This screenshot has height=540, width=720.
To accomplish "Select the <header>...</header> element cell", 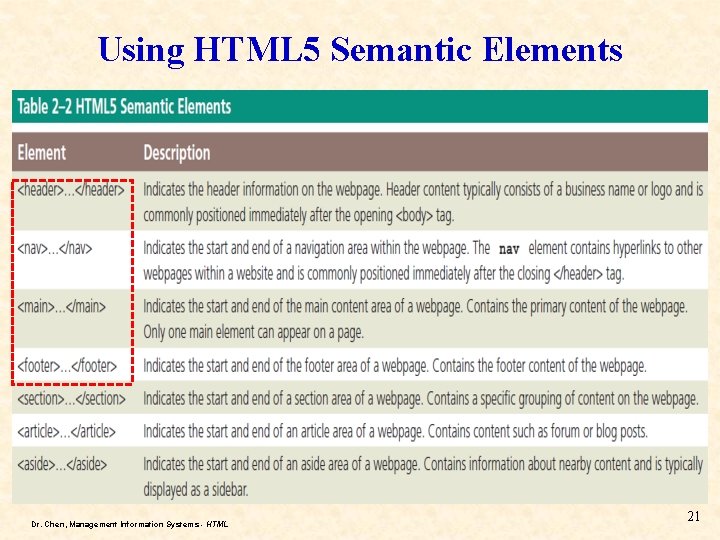I will pyautogui.click(x=71, y=189).
